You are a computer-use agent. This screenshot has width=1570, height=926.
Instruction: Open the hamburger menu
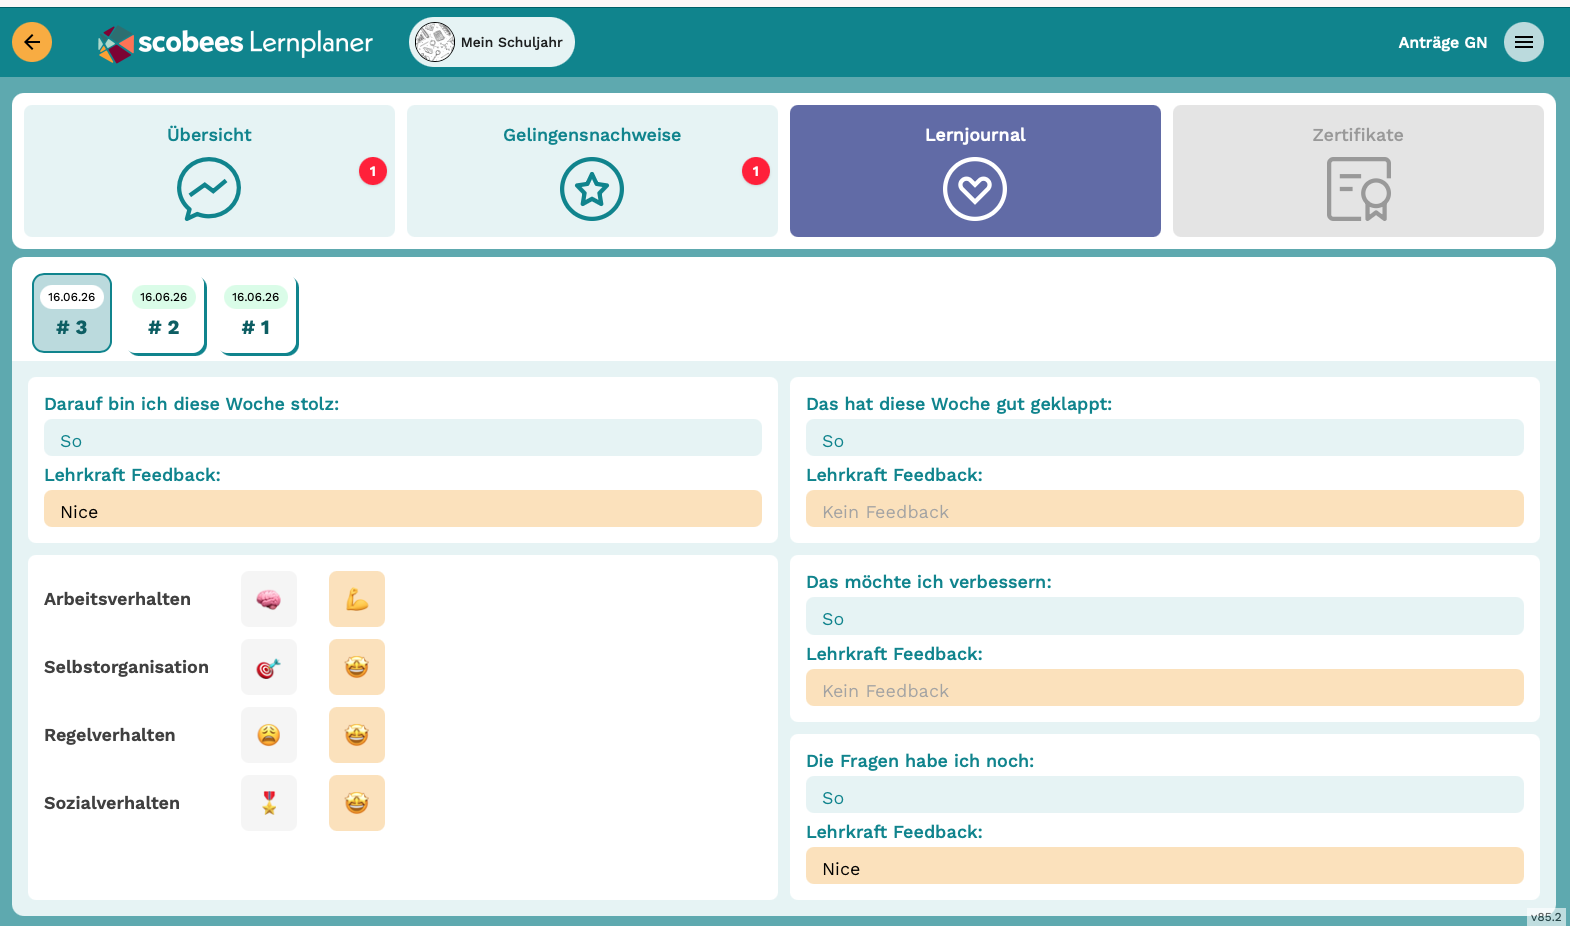pos(1524,42)
